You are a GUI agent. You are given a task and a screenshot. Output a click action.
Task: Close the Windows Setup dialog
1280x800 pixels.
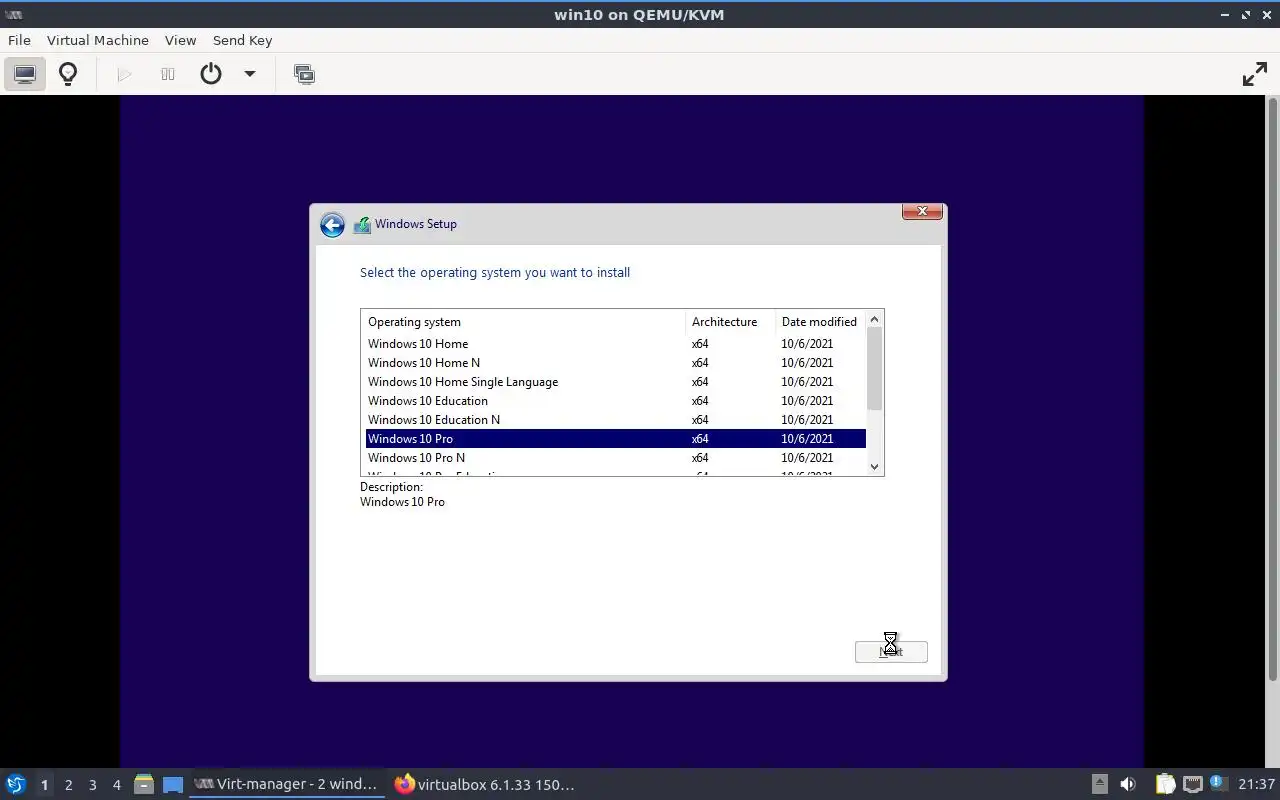click(x=922, y=211)
